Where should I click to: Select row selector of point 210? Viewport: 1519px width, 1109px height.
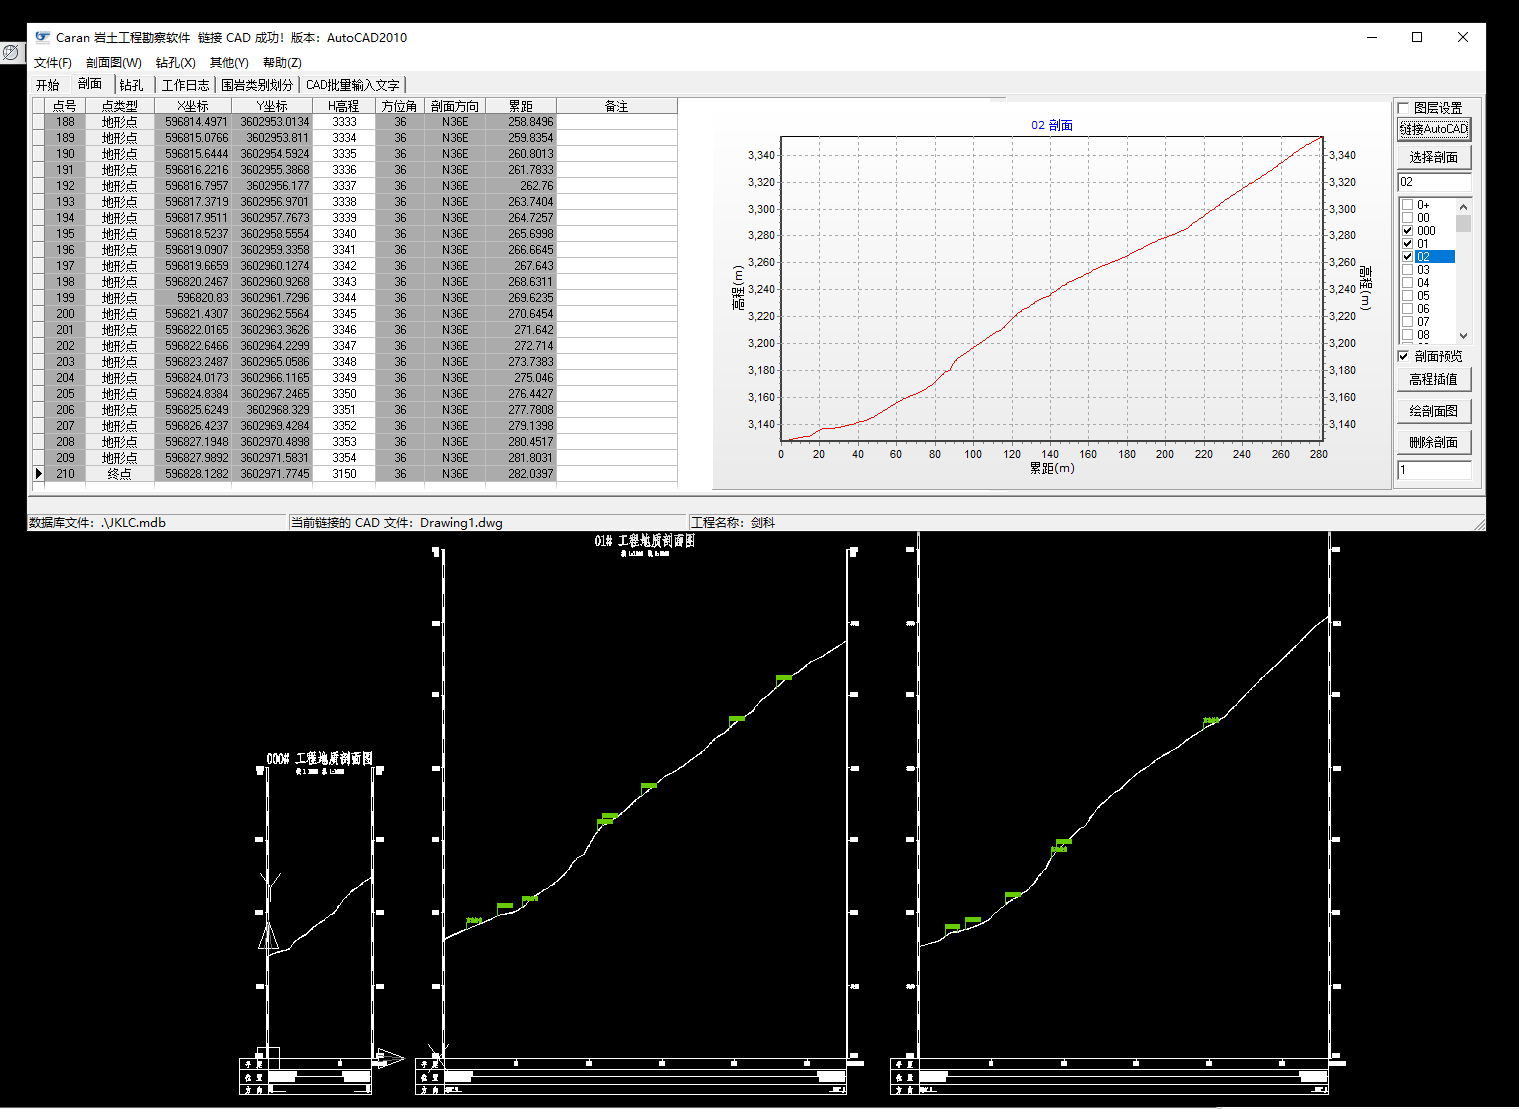click(x=39, y=474)
